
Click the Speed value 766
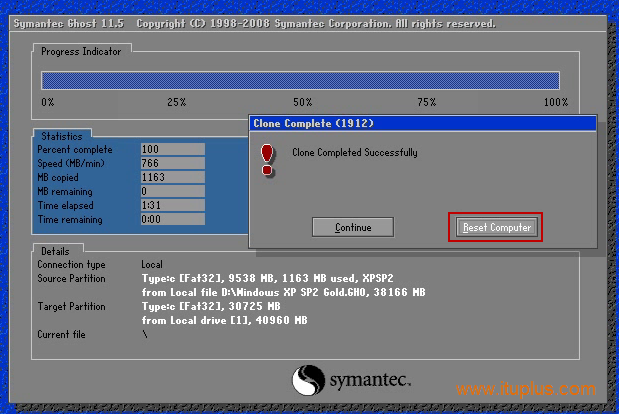point(173,163)
